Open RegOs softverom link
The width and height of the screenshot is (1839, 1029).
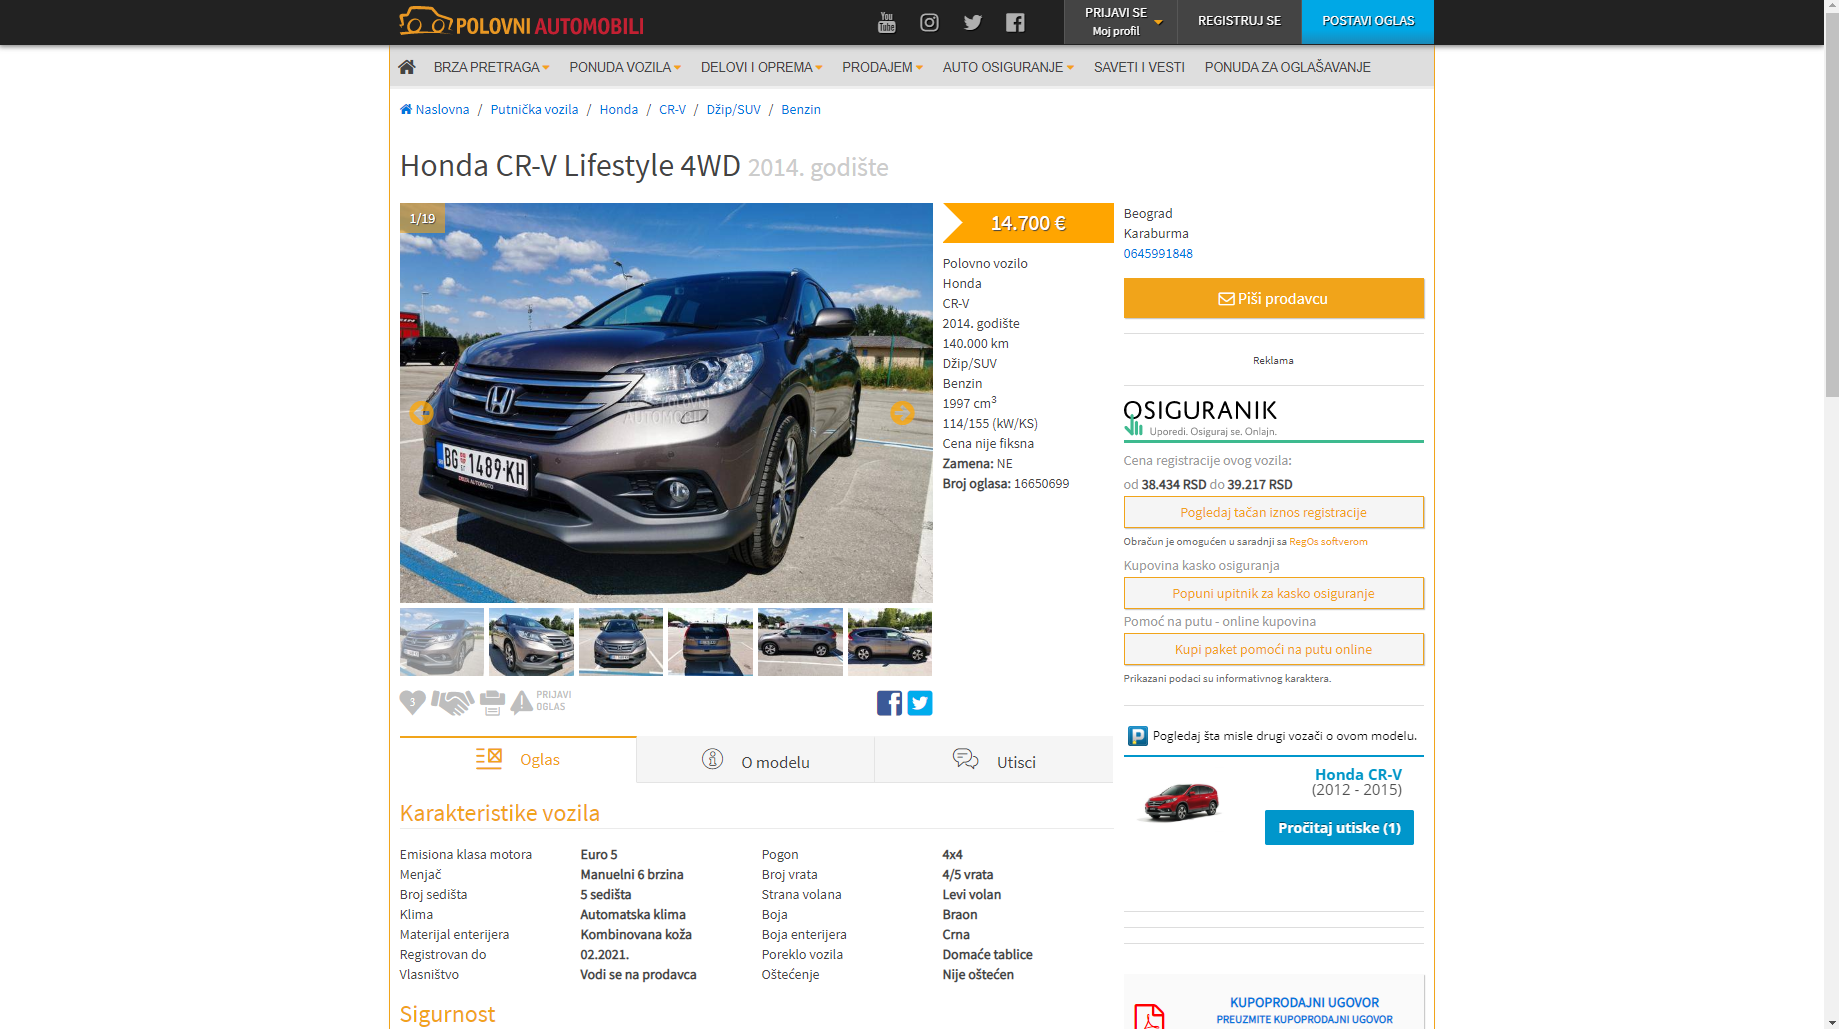(1328, 541)
